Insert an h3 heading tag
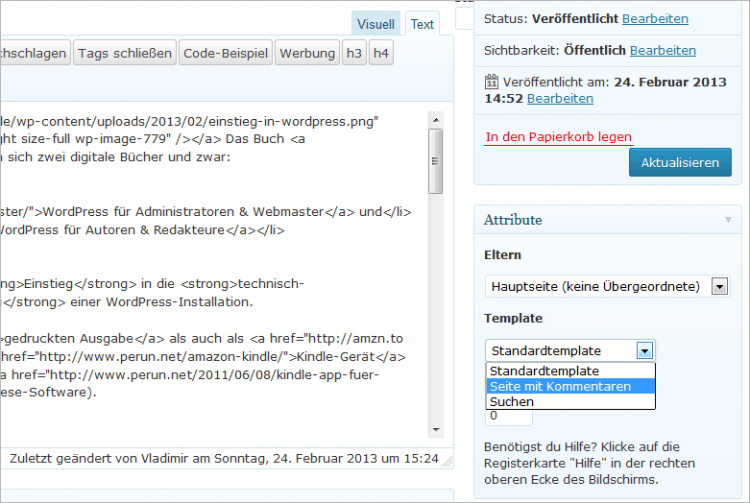Image resolution: width=750 pixels, height=503 pixels. (x=354, y=53)
